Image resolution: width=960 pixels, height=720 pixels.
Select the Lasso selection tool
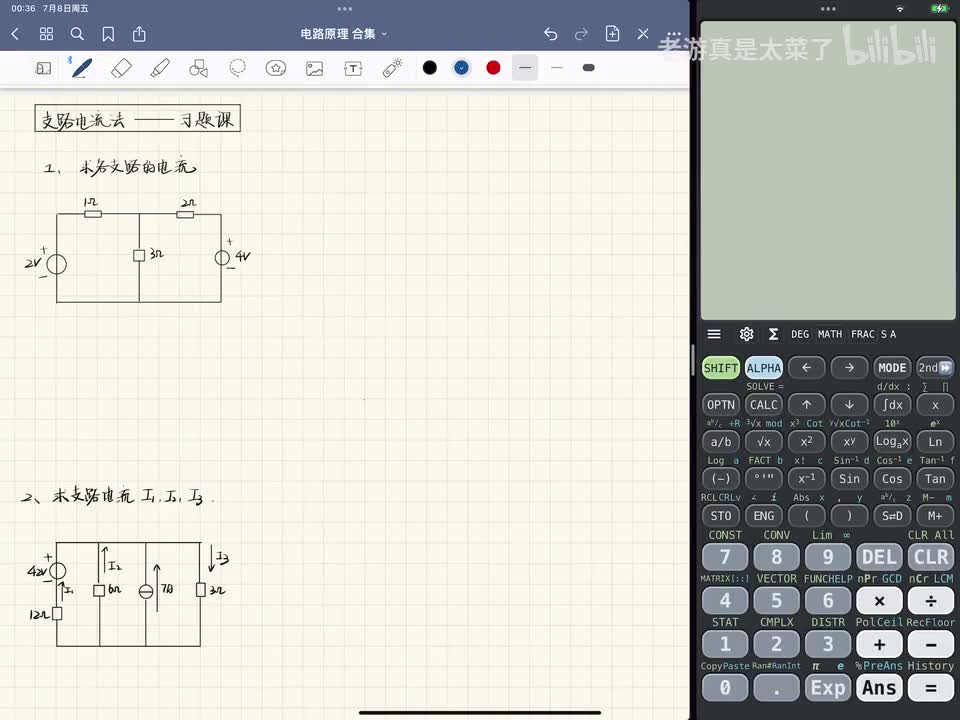point(238,68)
